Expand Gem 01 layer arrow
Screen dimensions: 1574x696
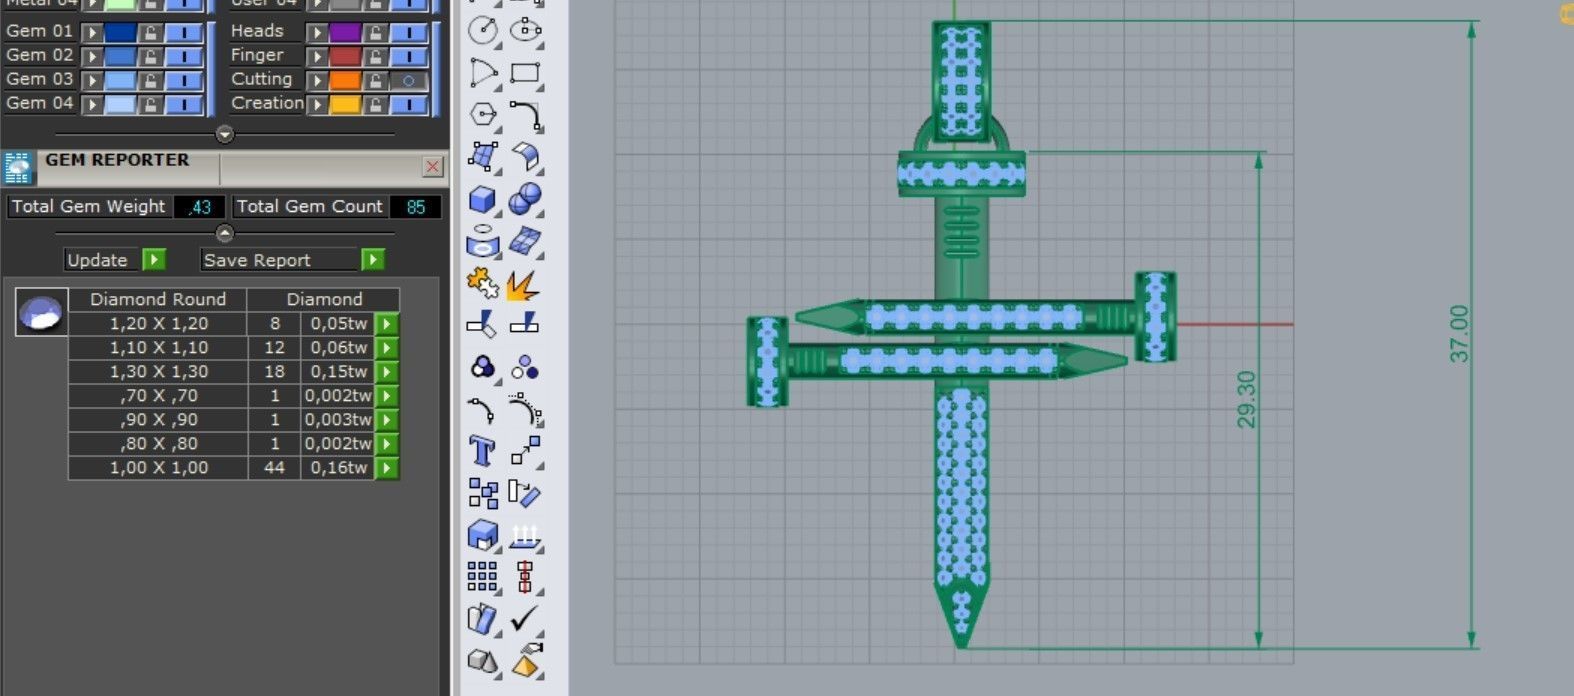(x=92, y=32)
